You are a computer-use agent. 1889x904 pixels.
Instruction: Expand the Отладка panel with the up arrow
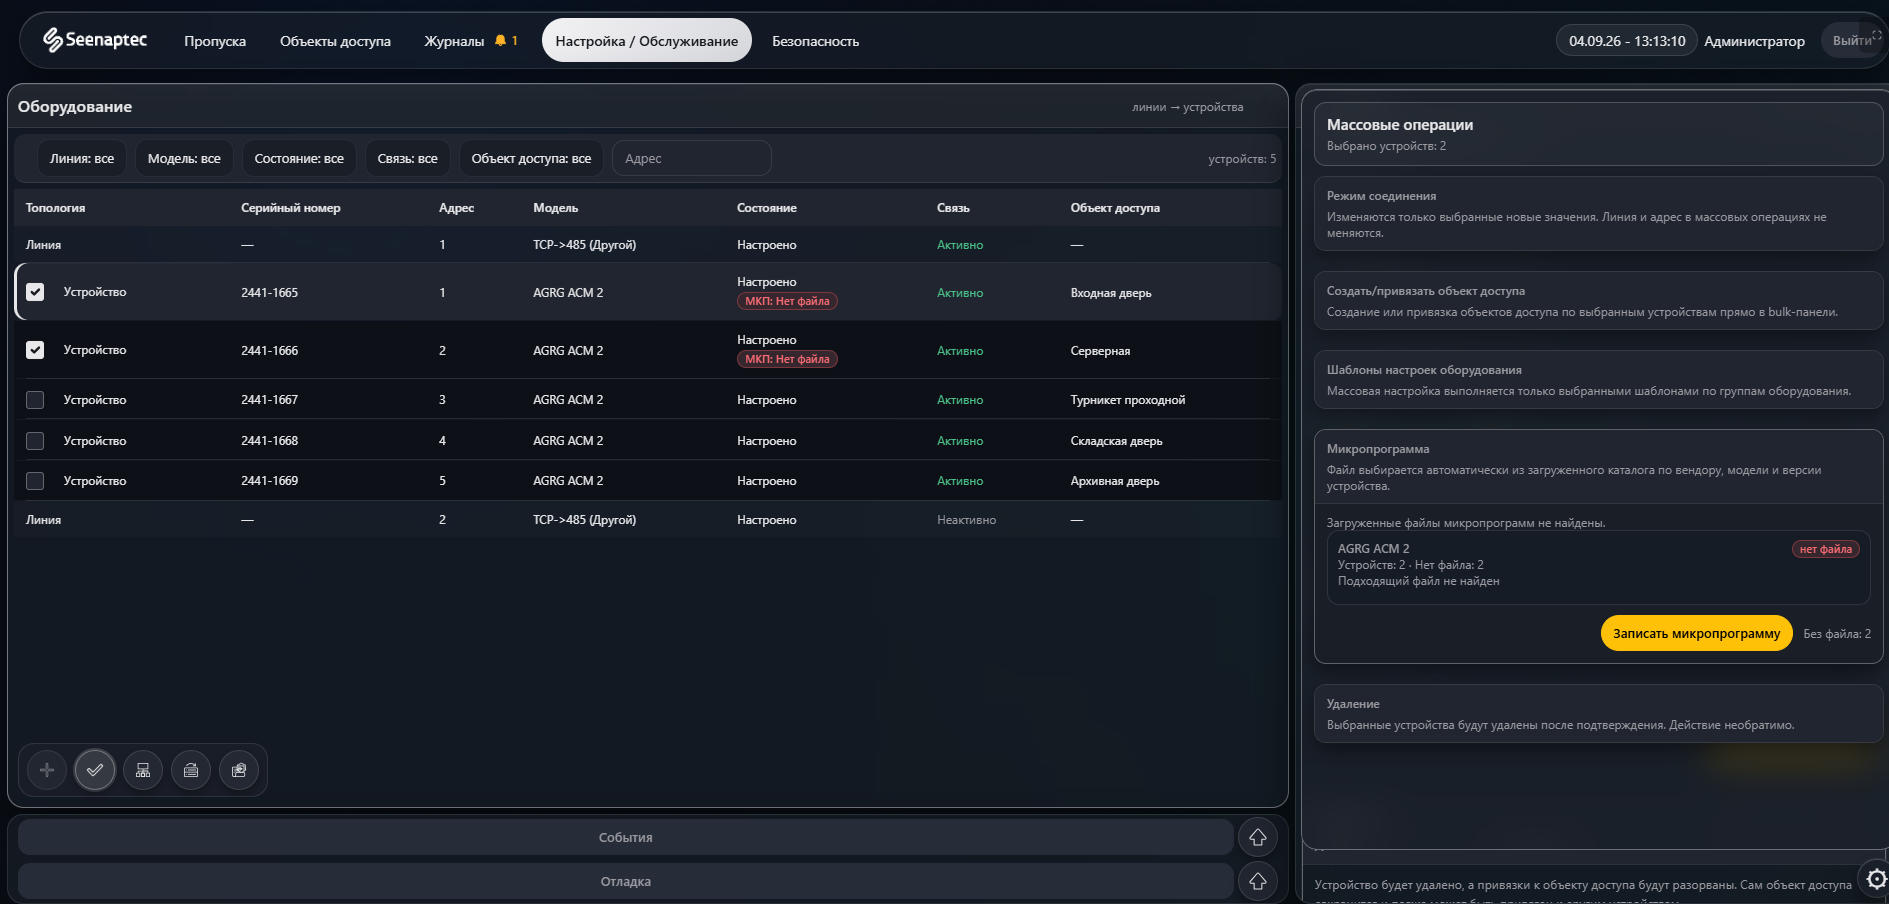(1258, 881)
